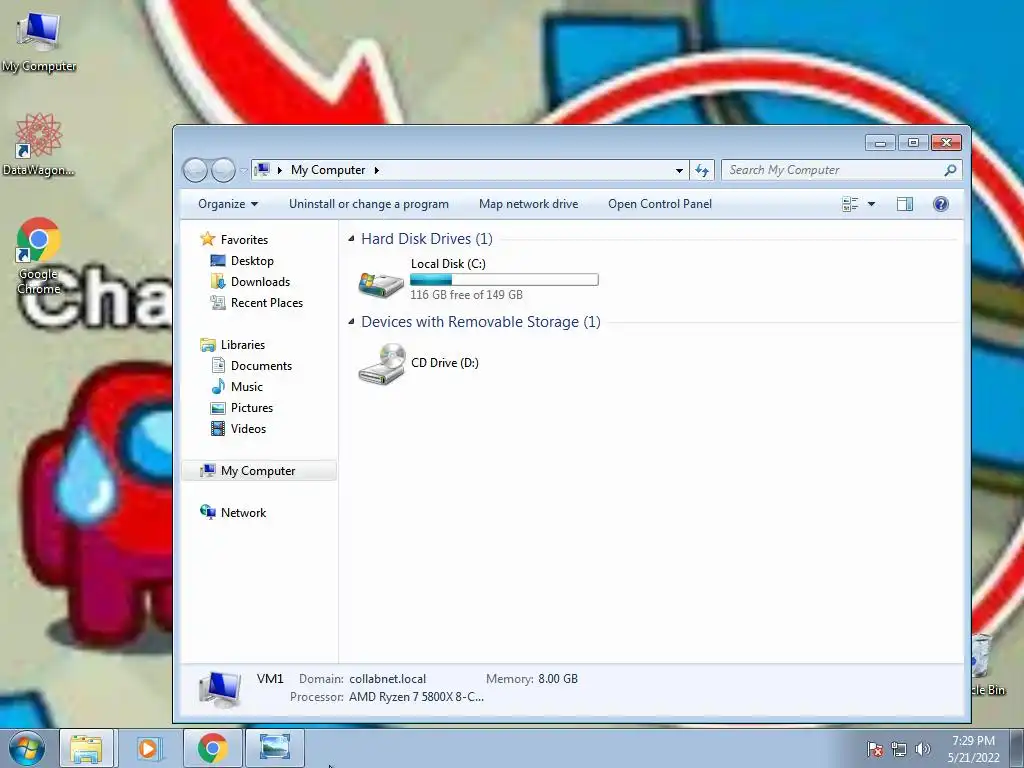
Task: Click VM1 computer icon in details pane
Action: [x=221, y=688]
